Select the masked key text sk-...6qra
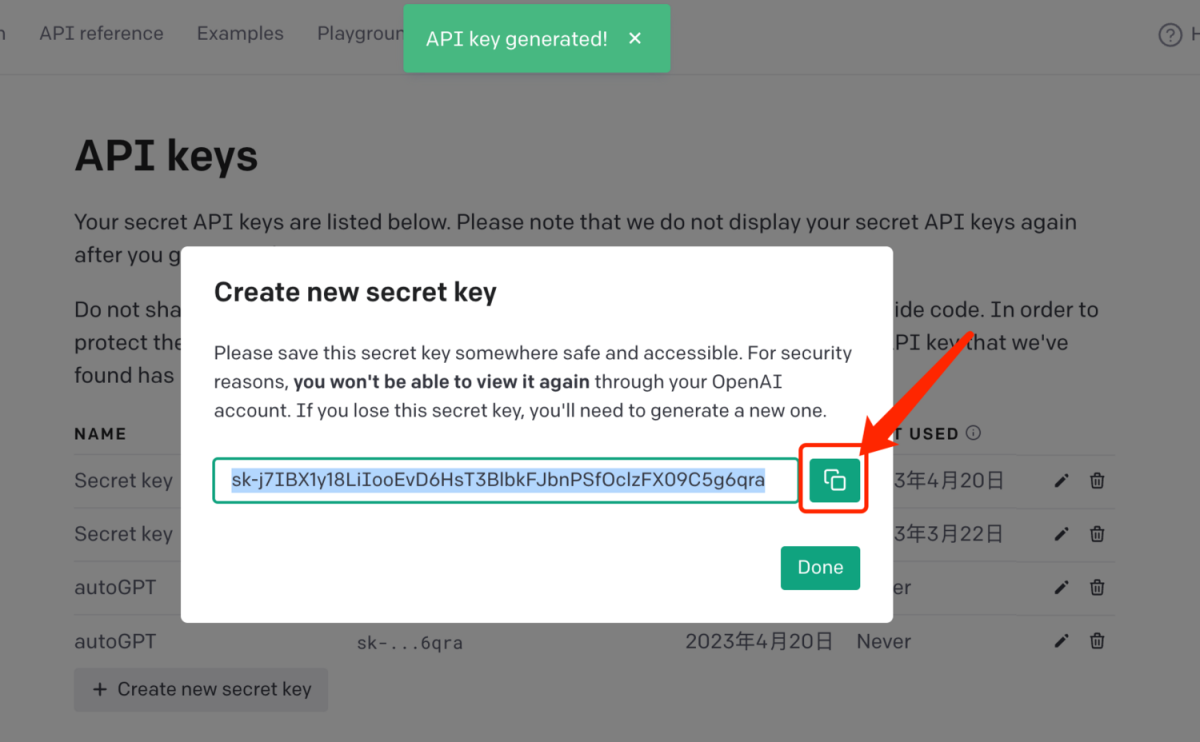 point(410,642)
